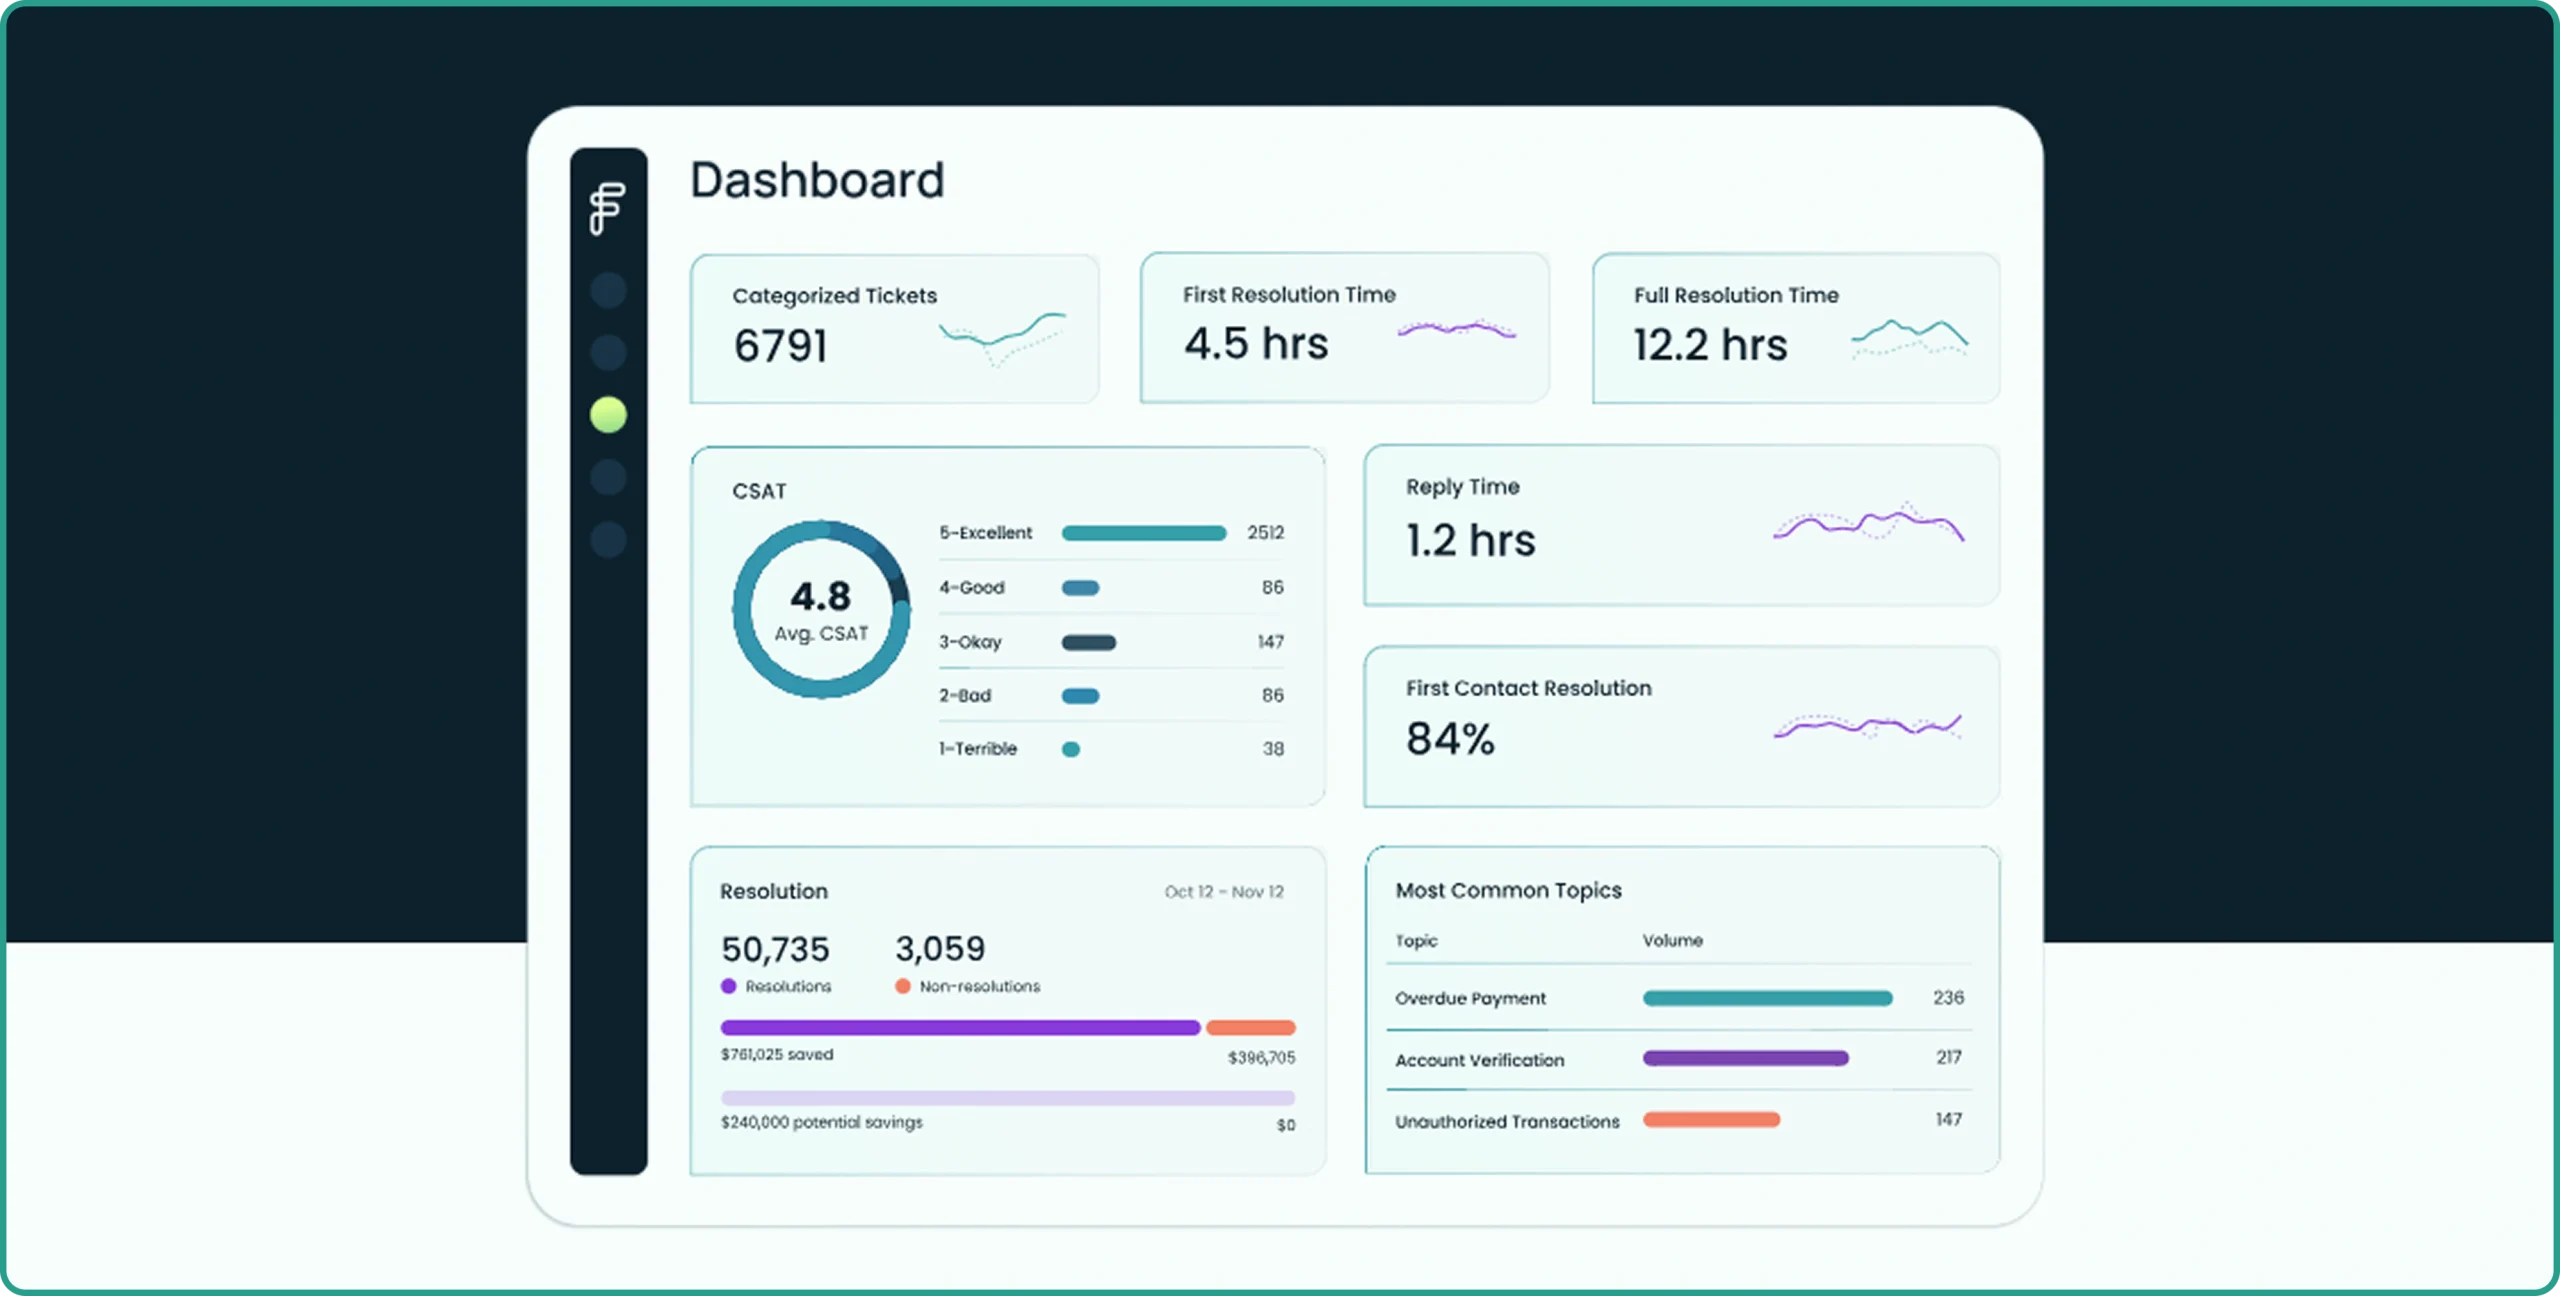2560x1296 pixels.
Task: Click the Volume column header
Action: point(1672,940)
